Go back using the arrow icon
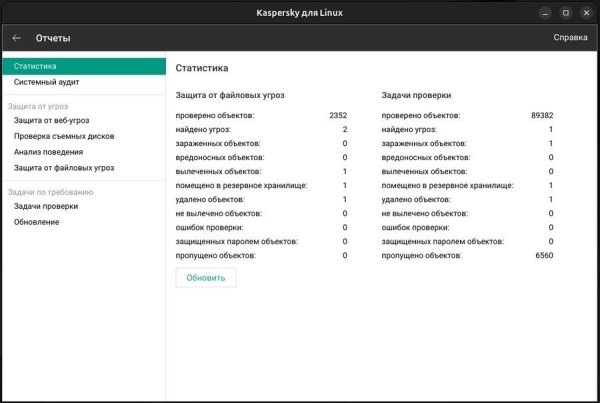Viewport: 600px width, 403px height. click(x=16, y=38)
